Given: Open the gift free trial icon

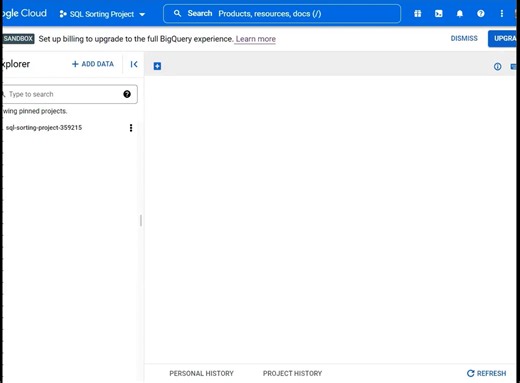Looking at the screenshot, I should click(417, 14).
